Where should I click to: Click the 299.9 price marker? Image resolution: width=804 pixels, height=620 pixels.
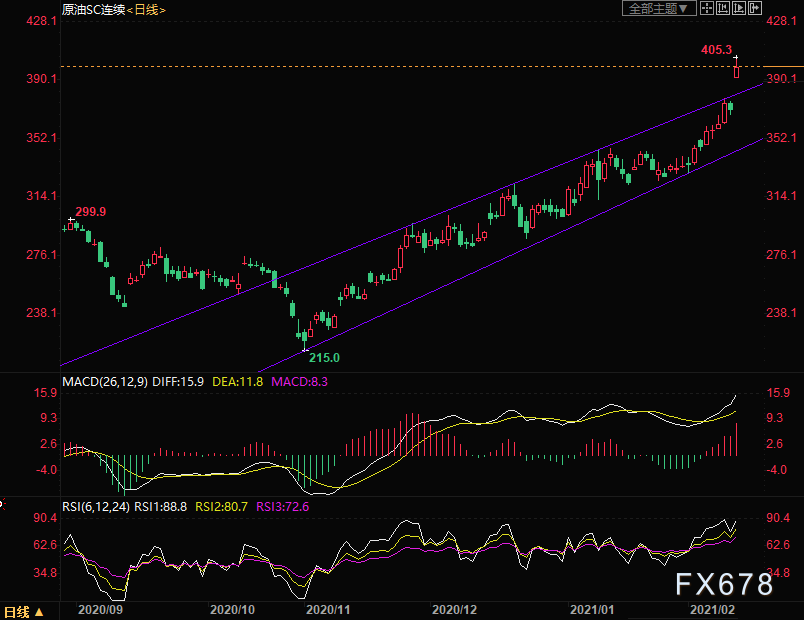[x=91, y=212]
